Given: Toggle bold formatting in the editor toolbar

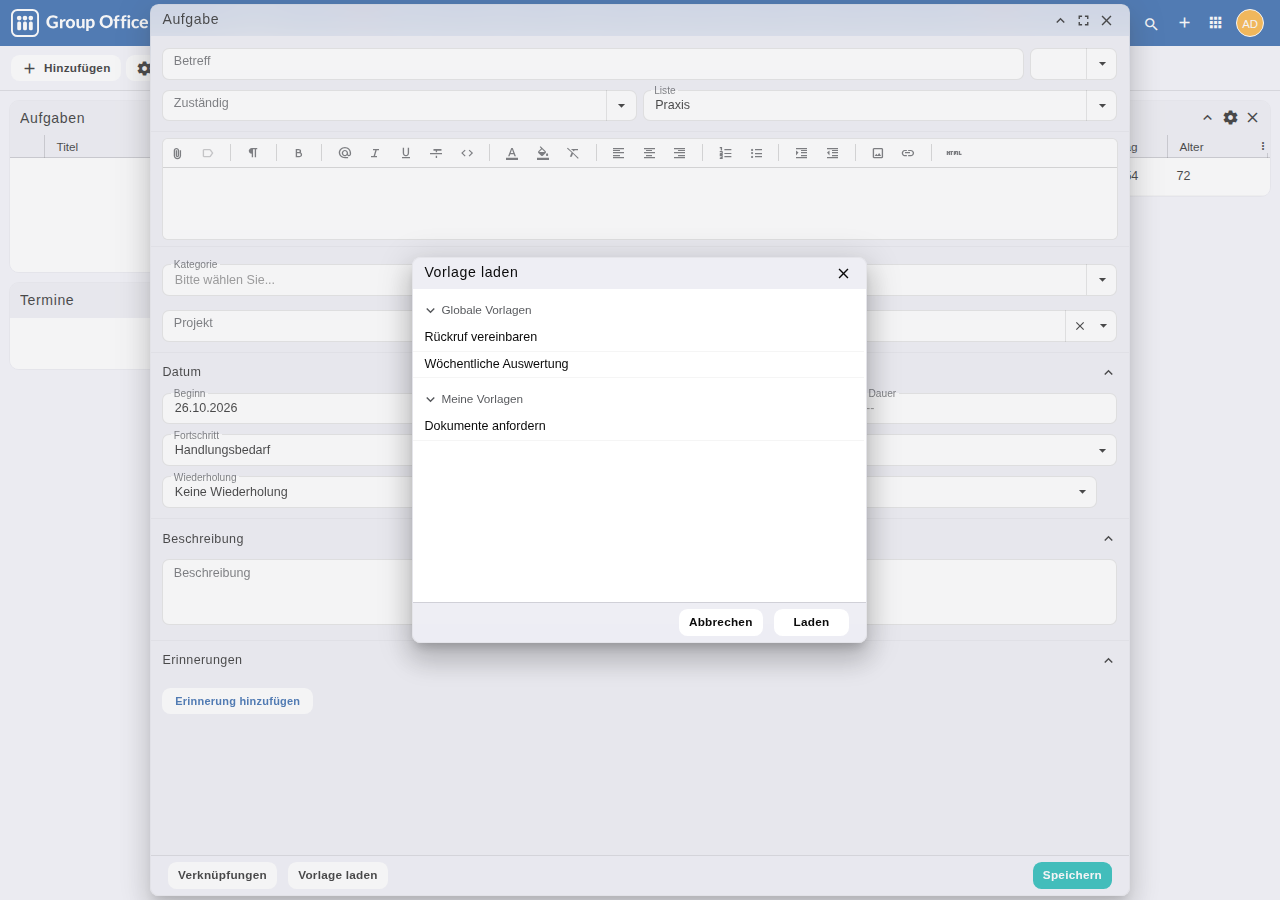Looking at the screenshot, I should [x=298, y=153].
